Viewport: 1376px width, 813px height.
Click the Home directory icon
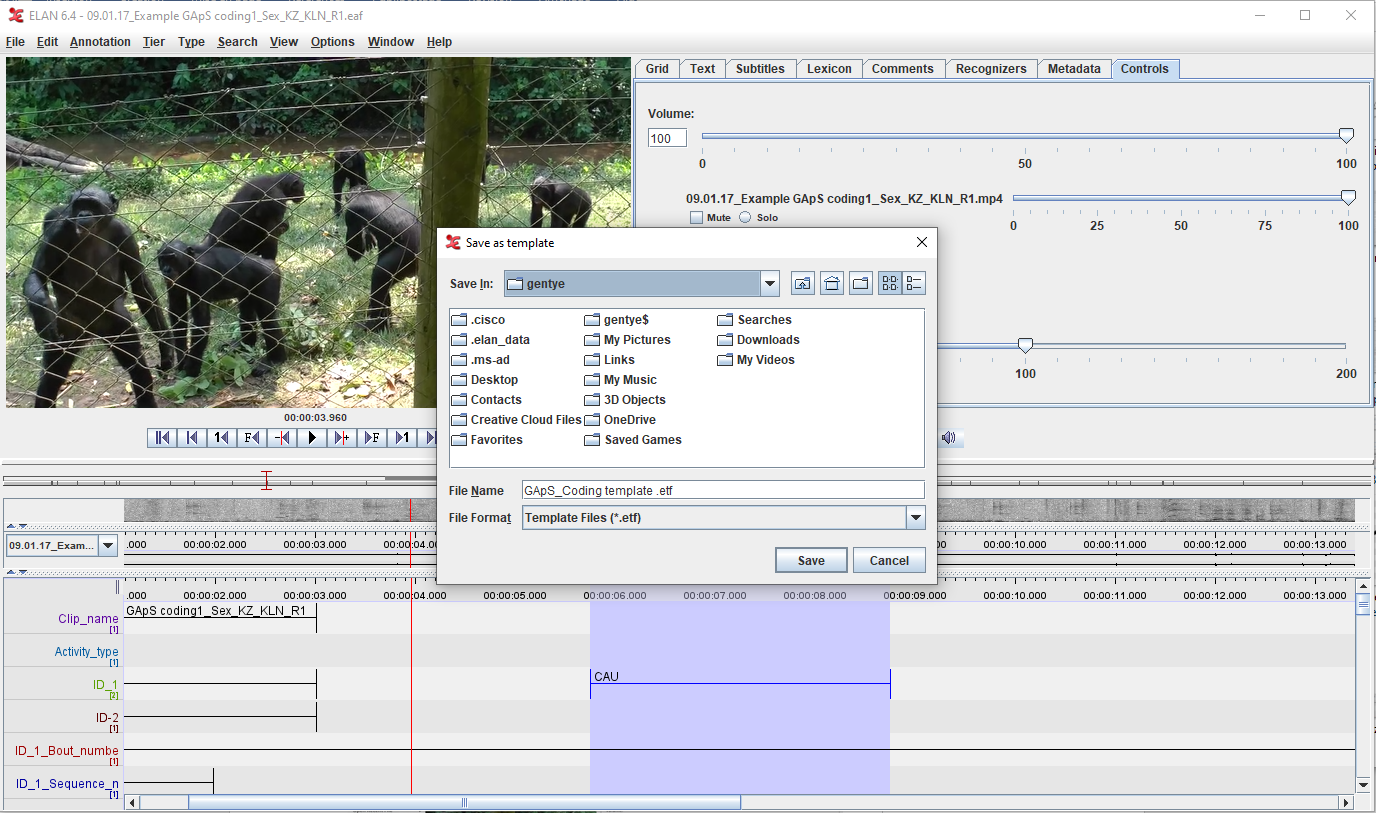[x=831, y=284]
